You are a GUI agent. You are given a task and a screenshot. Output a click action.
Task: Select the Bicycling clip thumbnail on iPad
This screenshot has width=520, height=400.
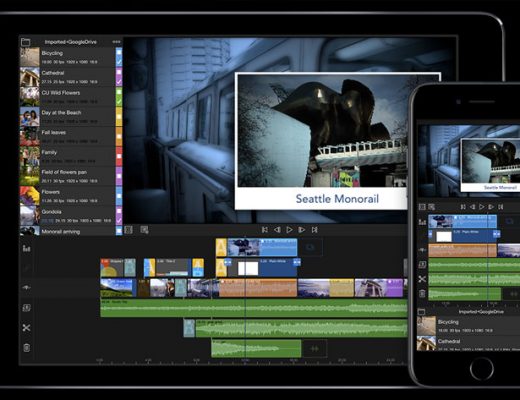pyautogui.click(x=30, y=57)
